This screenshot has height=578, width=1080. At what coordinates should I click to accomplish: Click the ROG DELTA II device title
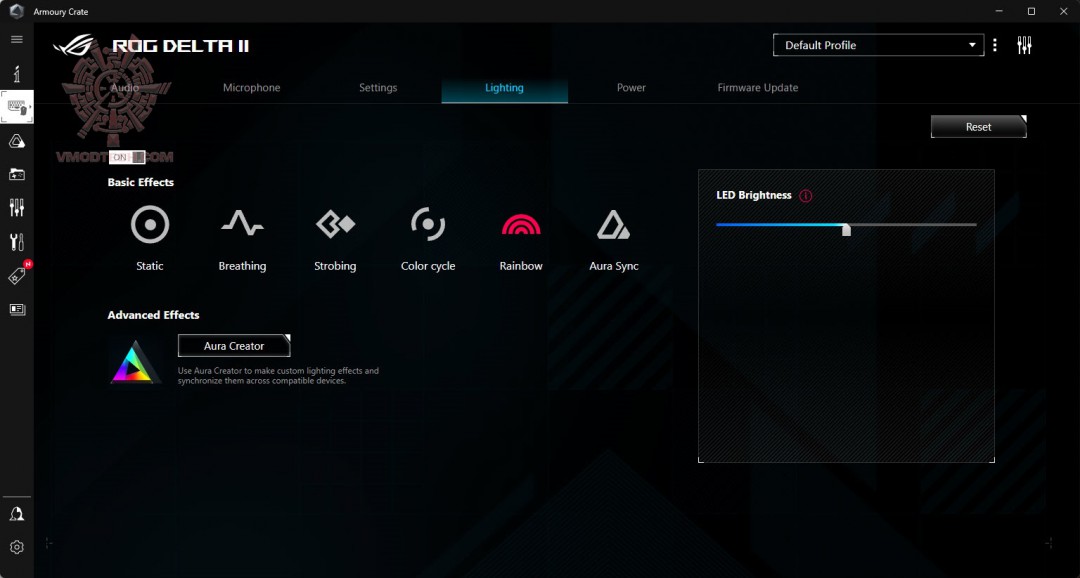(180, 46)
